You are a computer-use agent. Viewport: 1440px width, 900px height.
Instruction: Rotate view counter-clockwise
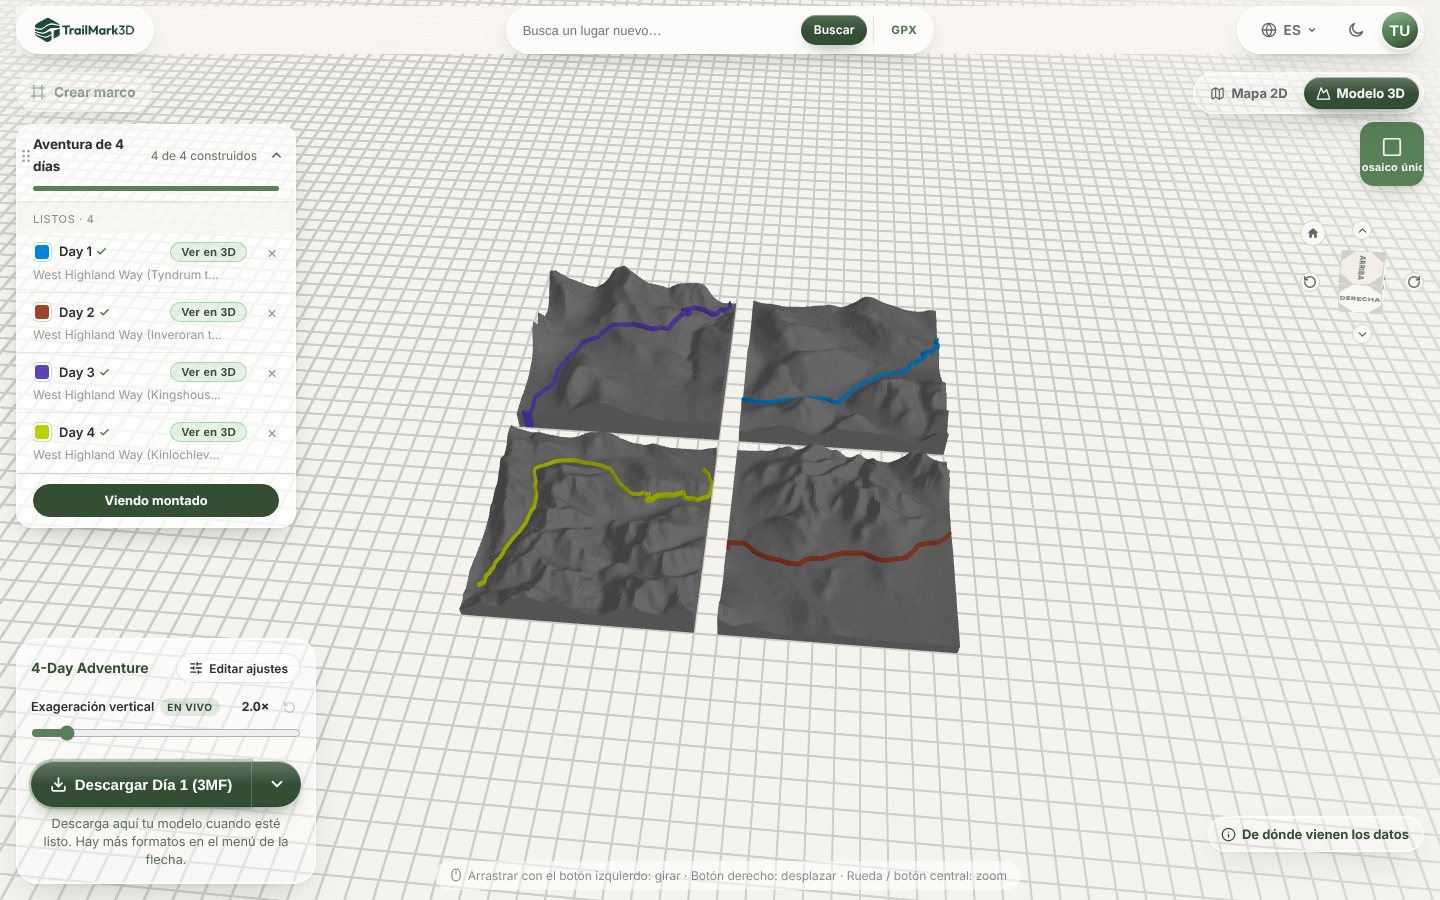point(1310,282)
